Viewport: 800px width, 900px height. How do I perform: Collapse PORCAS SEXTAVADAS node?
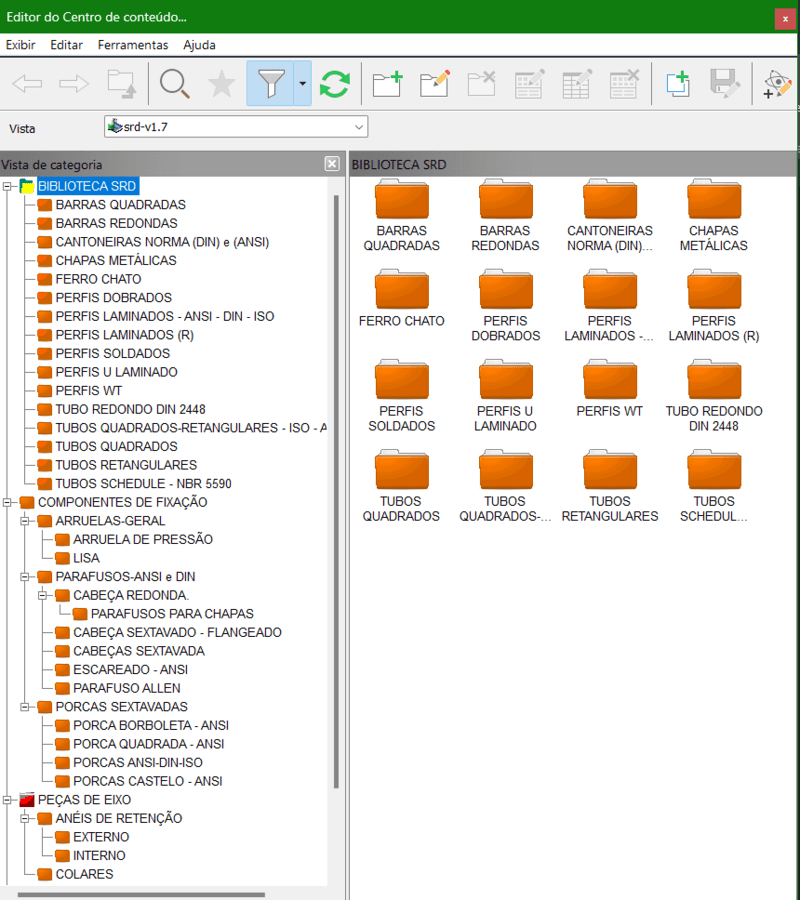tap(25, 707)
